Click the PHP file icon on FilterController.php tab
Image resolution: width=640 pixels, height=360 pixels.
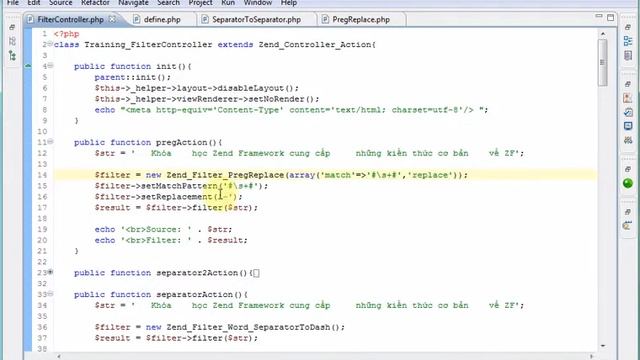pyautogui.click(x=31, y=19)
